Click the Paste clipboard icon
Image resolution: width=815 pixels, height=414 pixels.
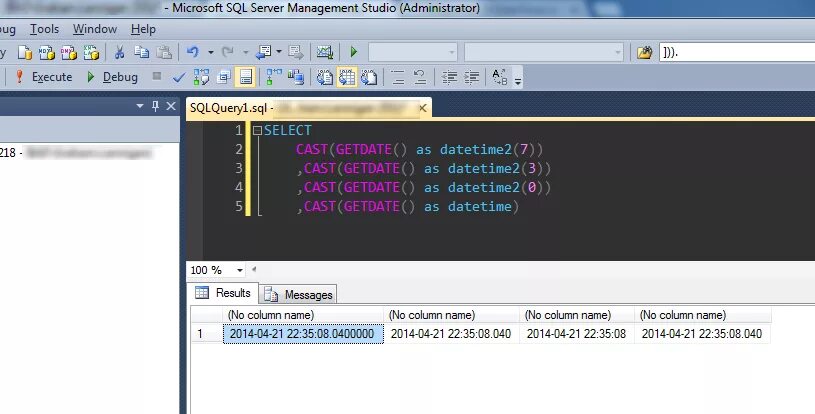[164, 52]
